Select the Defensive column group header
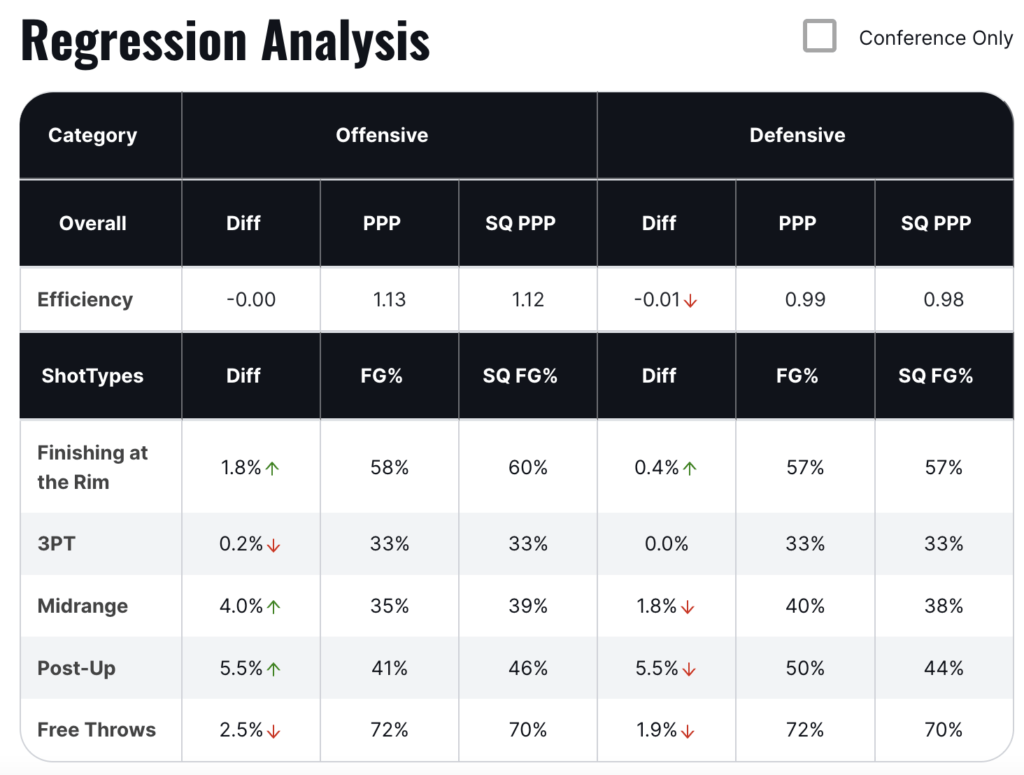Viewport: 1024px width, 775px height. tap(797, 135)
